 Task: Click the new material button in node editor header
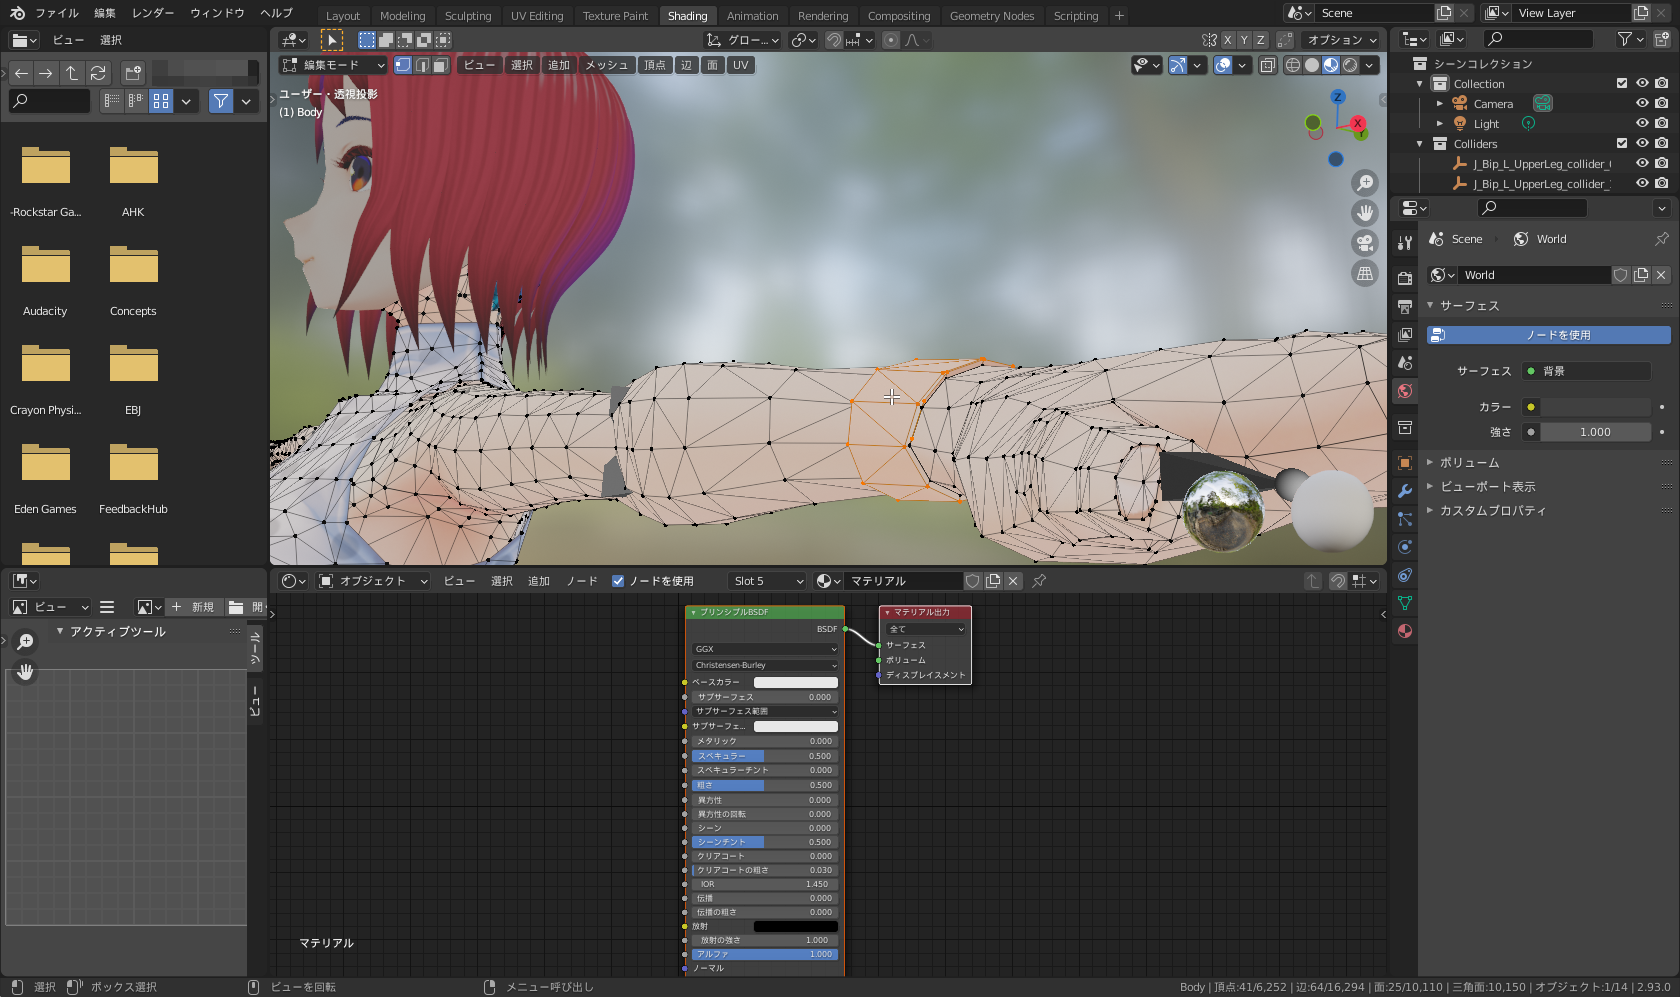(993, 581)
